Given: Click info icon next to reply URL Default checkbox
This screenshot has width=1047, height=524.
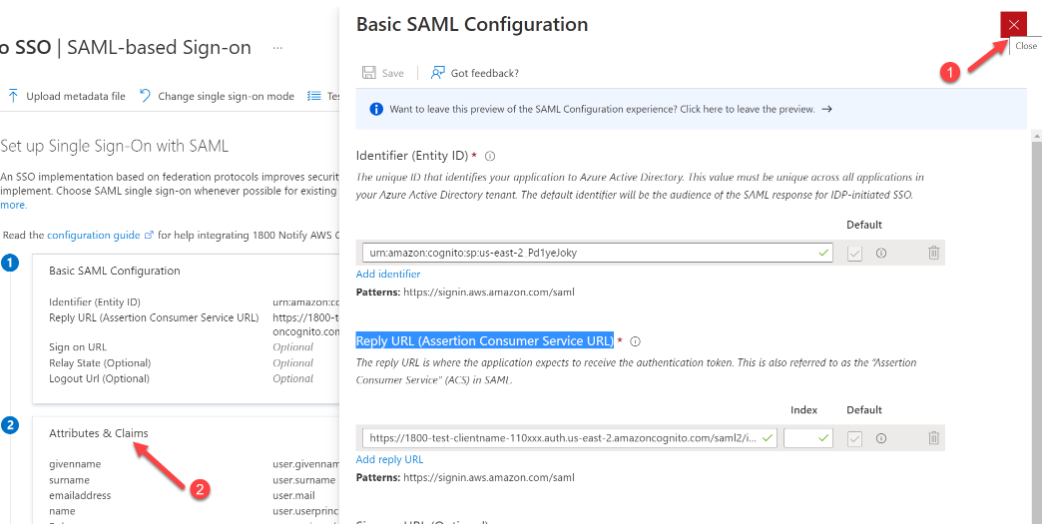Looking at the screenshot, I should [881, 438].
